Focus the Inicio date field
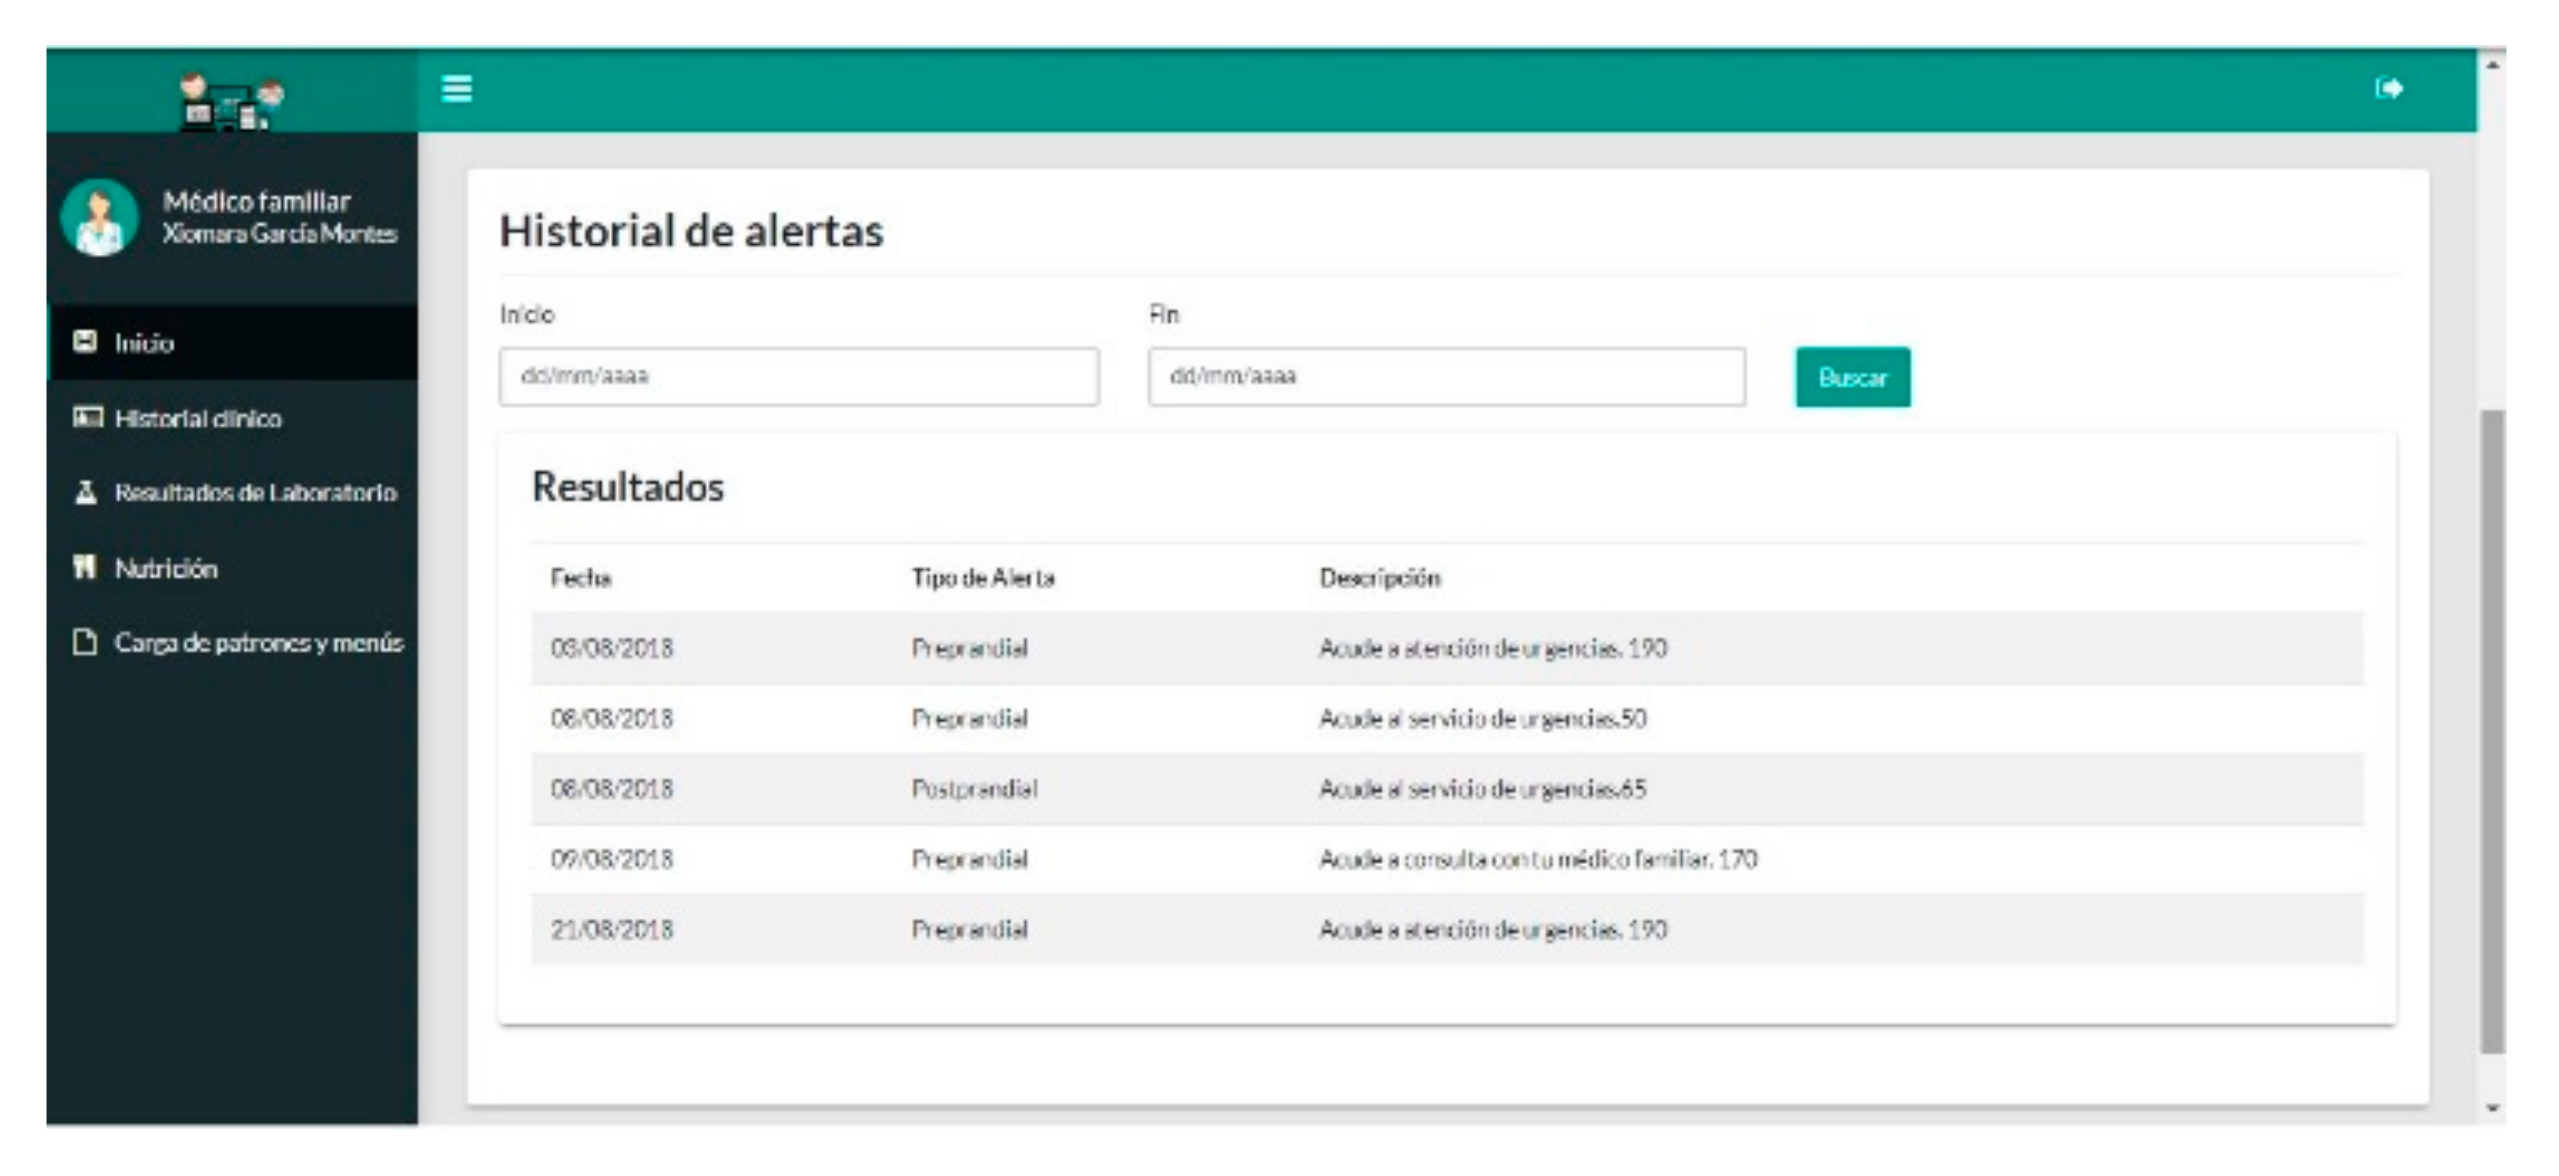The width and height of the screenshot is (2559, 1176). [798, 376]
